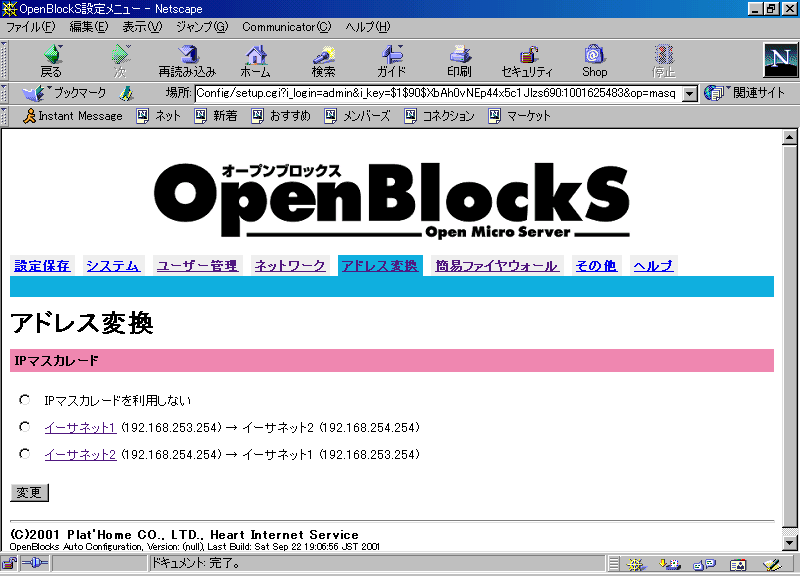Open the システム tab
This screenshot has height=576, width=800.
point(113,266)
